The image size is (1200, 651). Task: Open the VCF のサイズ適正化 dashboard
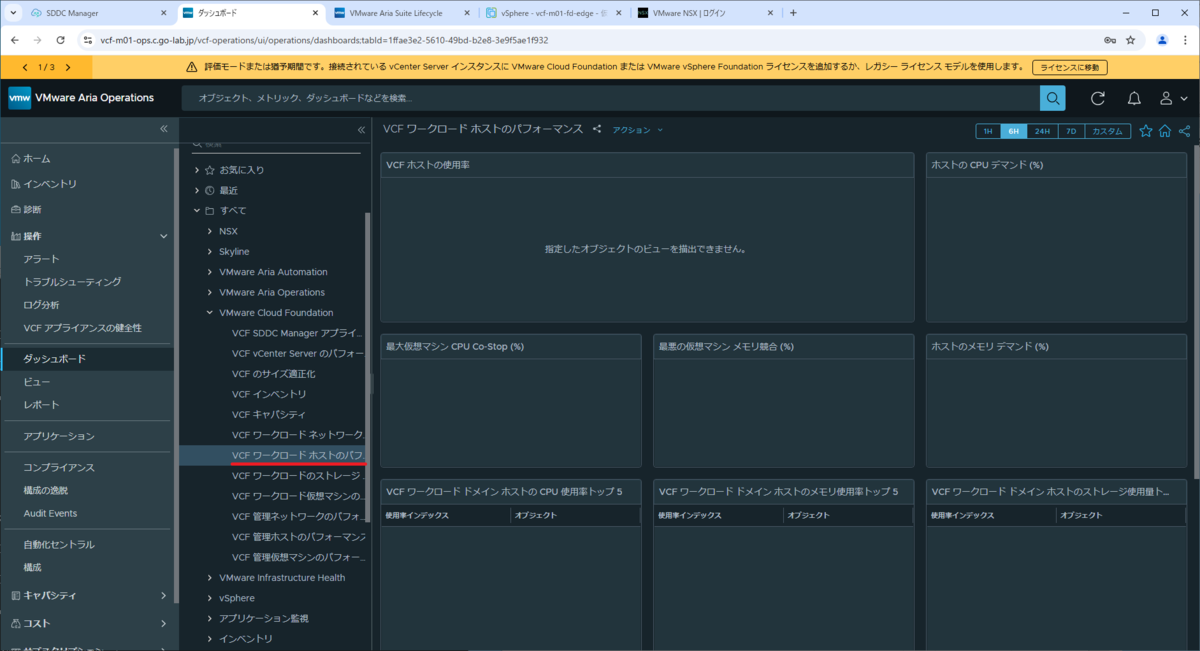tap(274, 374)
